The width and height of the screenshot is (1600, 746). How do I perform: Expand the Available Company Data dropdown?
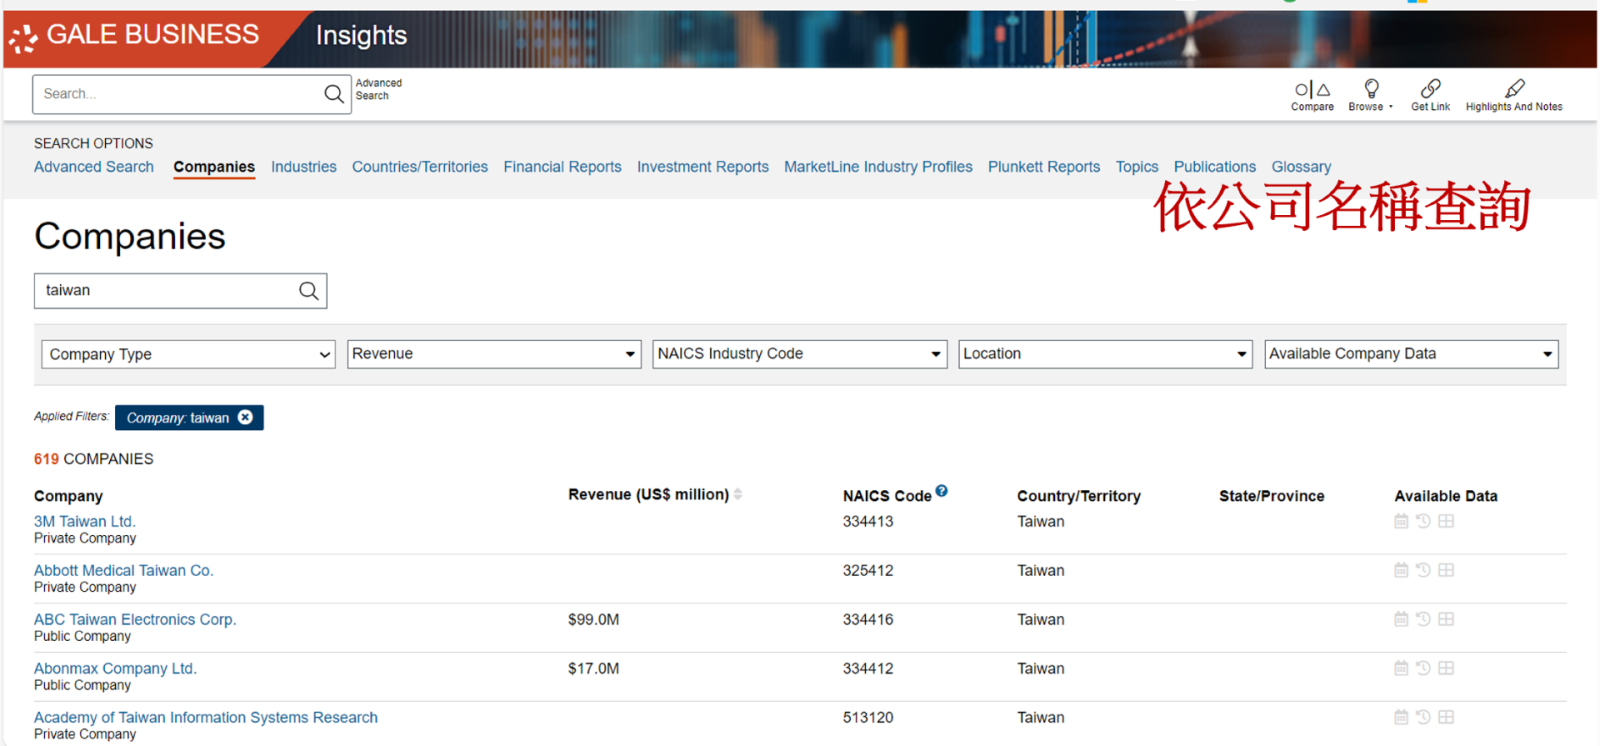pyautogui.click(x=1411, y=354)
